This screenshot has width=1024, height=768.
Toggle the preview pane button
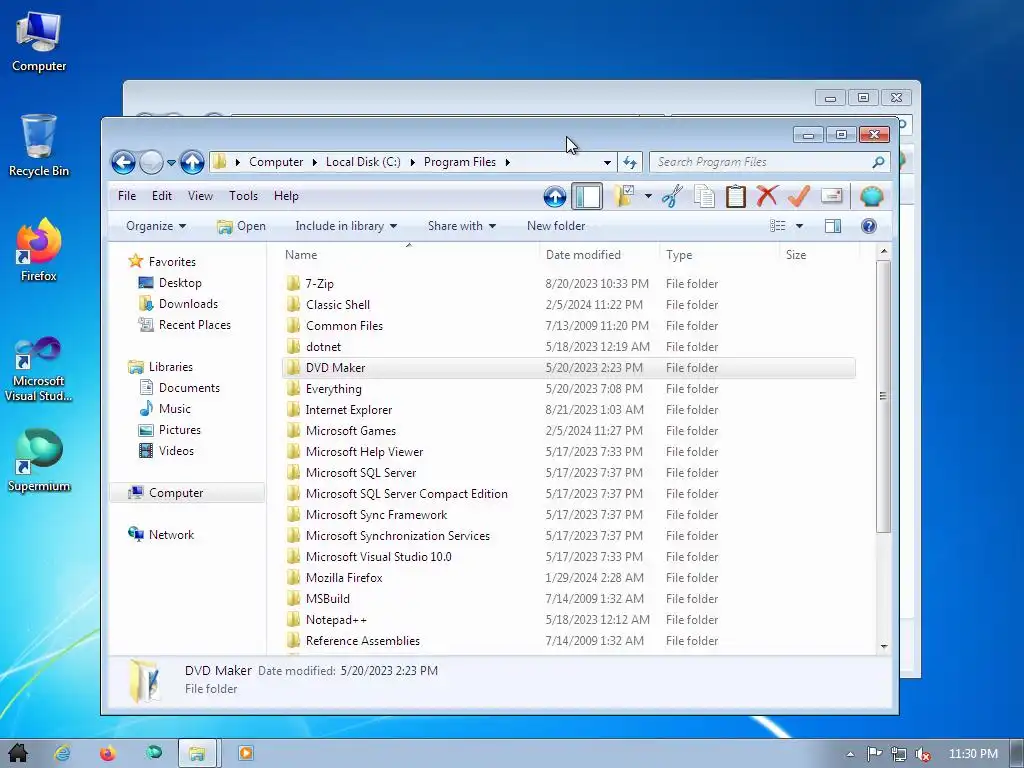(x=833, y=226)
